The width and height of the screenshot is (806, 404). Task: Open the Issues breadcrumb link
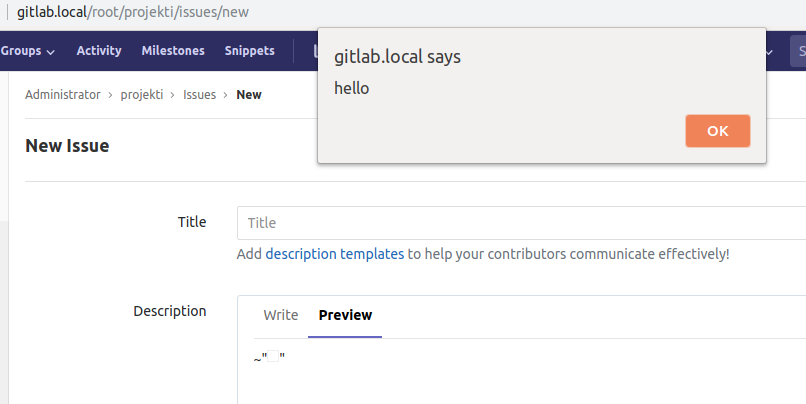click(x=199, y=95)
